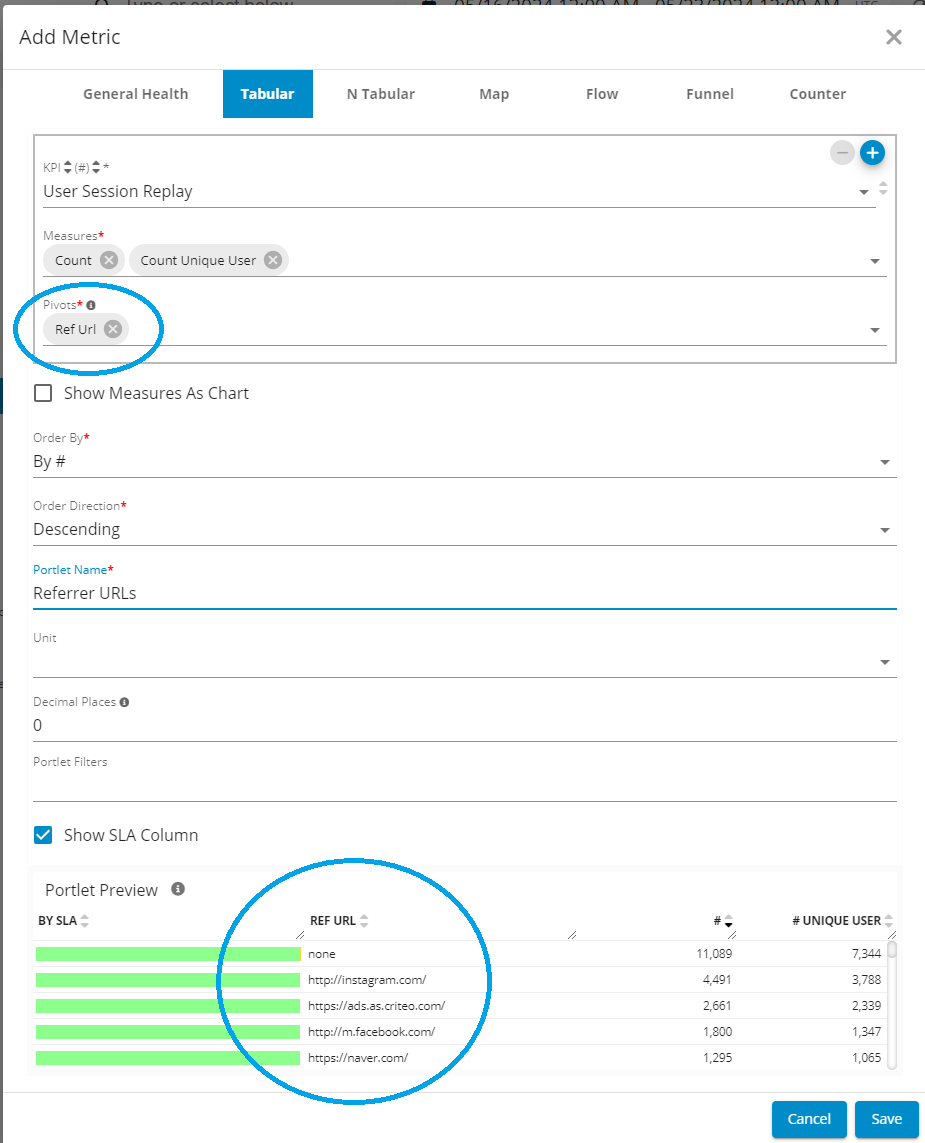Remove the Count Unique User chip
This screenshot has height=1143, width=925.
click(x=272, y=260)
